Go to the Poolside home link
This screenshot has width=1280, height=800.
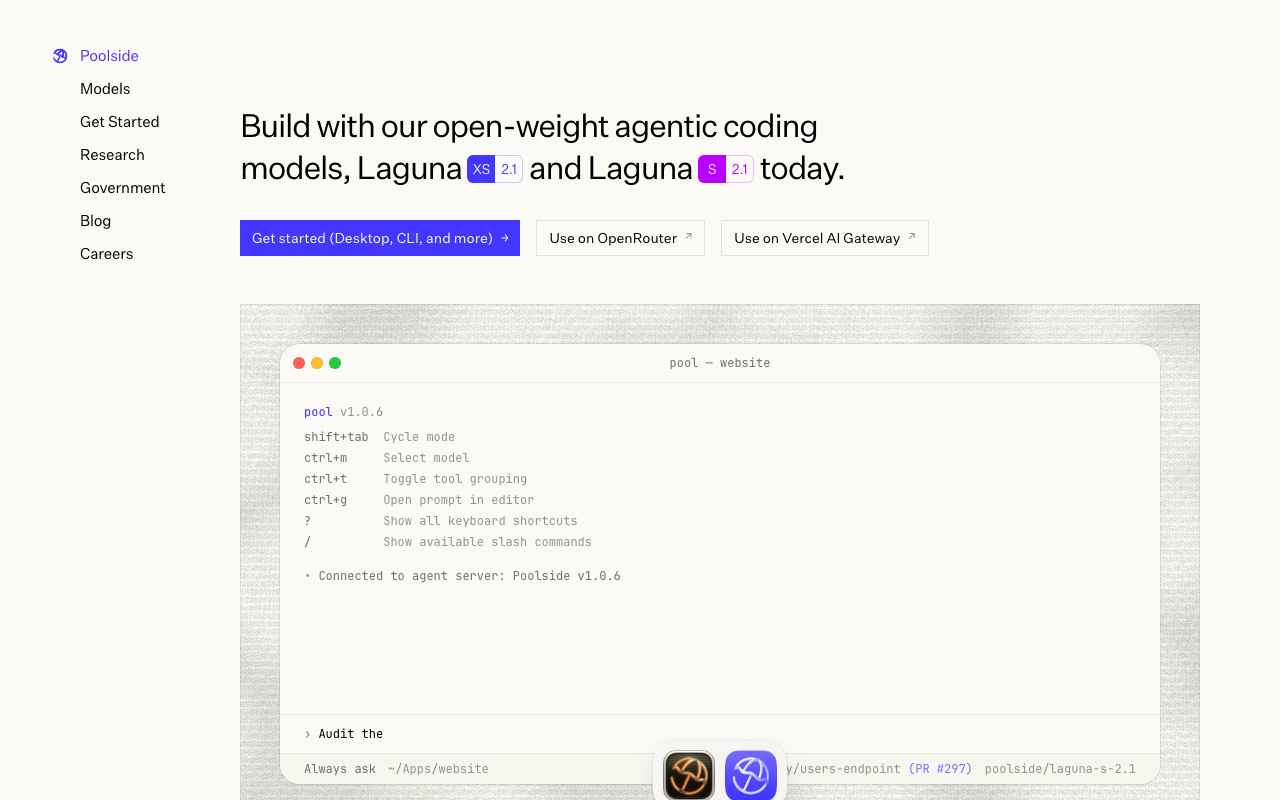click(x=109, y=56)
